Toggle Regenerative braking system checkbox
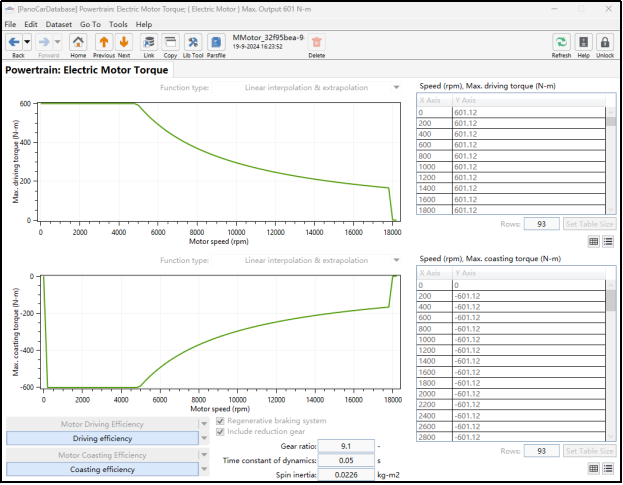This screenshot has height=485, width=623. tap(221, 421)
